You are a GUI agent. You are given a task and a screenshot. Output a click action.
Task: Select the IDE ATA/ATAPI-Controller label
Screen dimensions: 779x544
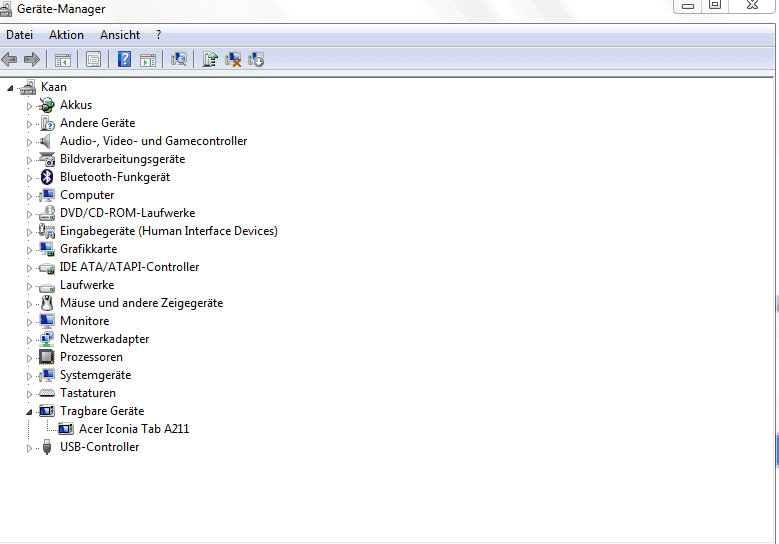129,267
